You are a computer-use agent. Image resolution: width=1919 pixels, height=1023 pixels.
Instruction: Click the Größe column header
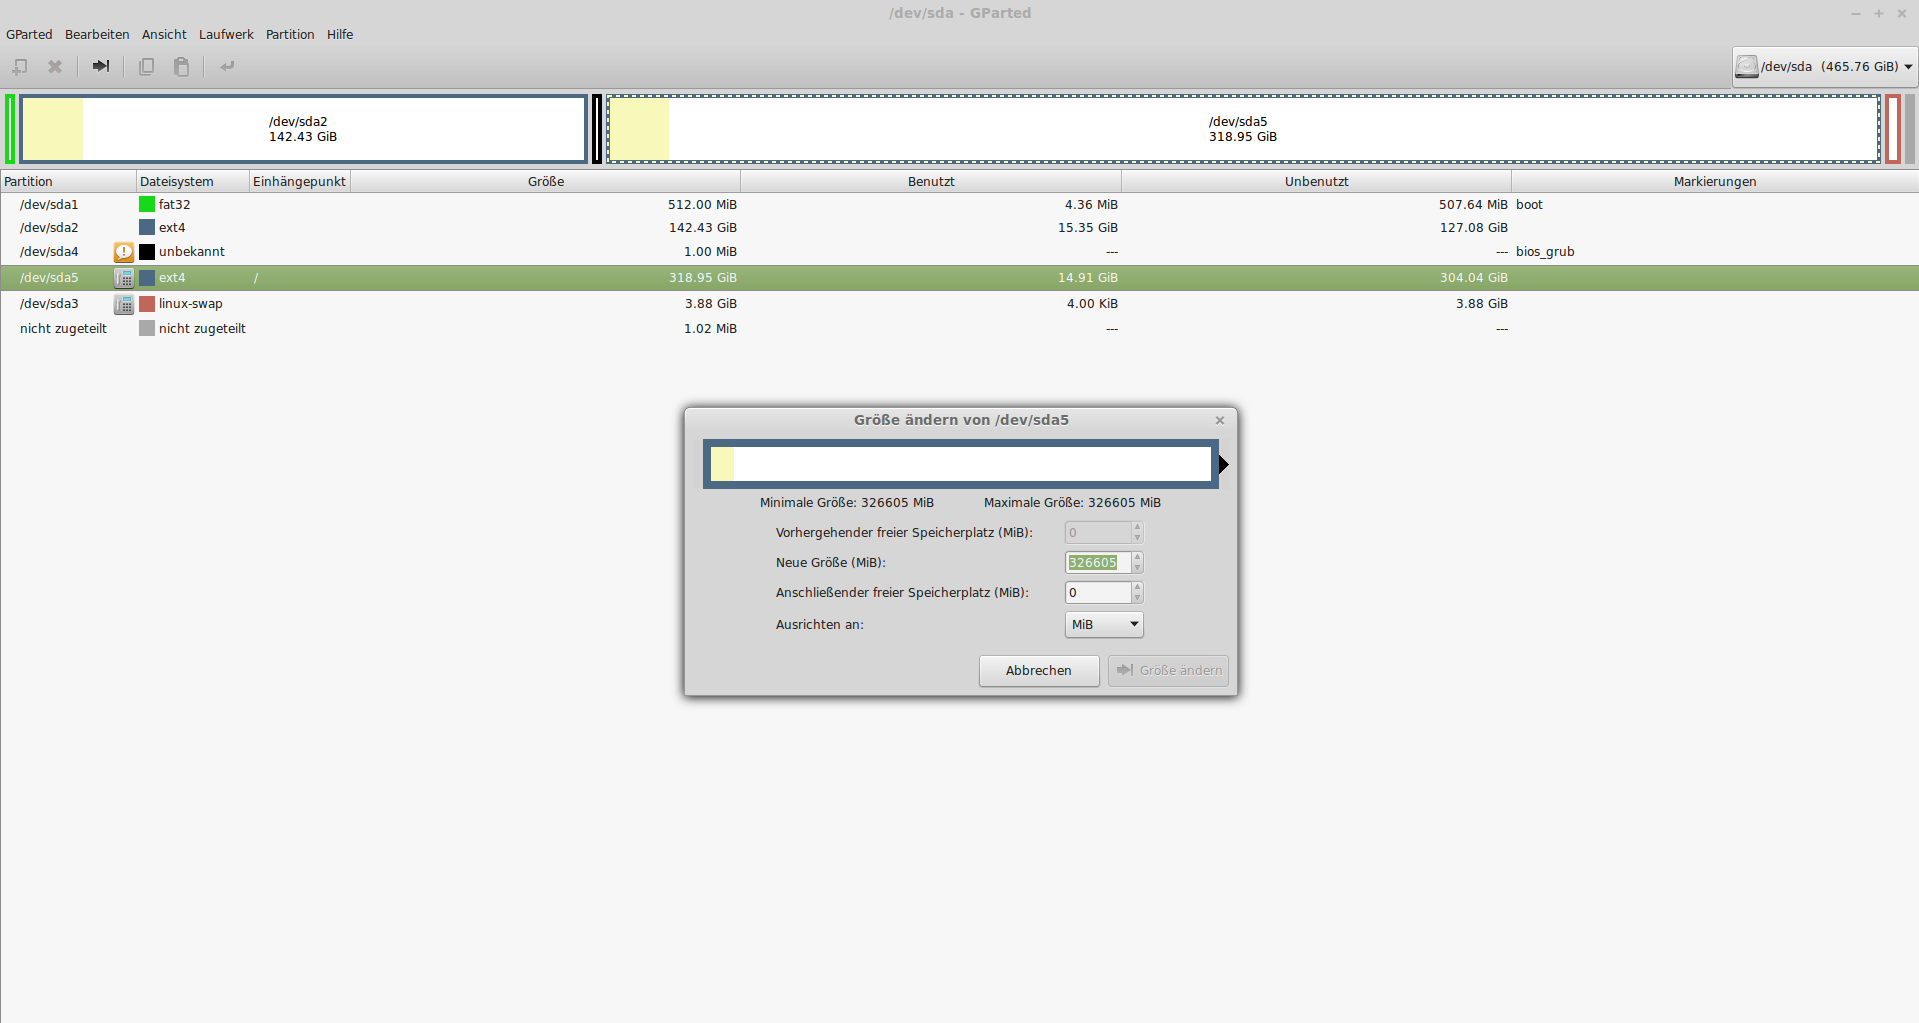[546, 181]
